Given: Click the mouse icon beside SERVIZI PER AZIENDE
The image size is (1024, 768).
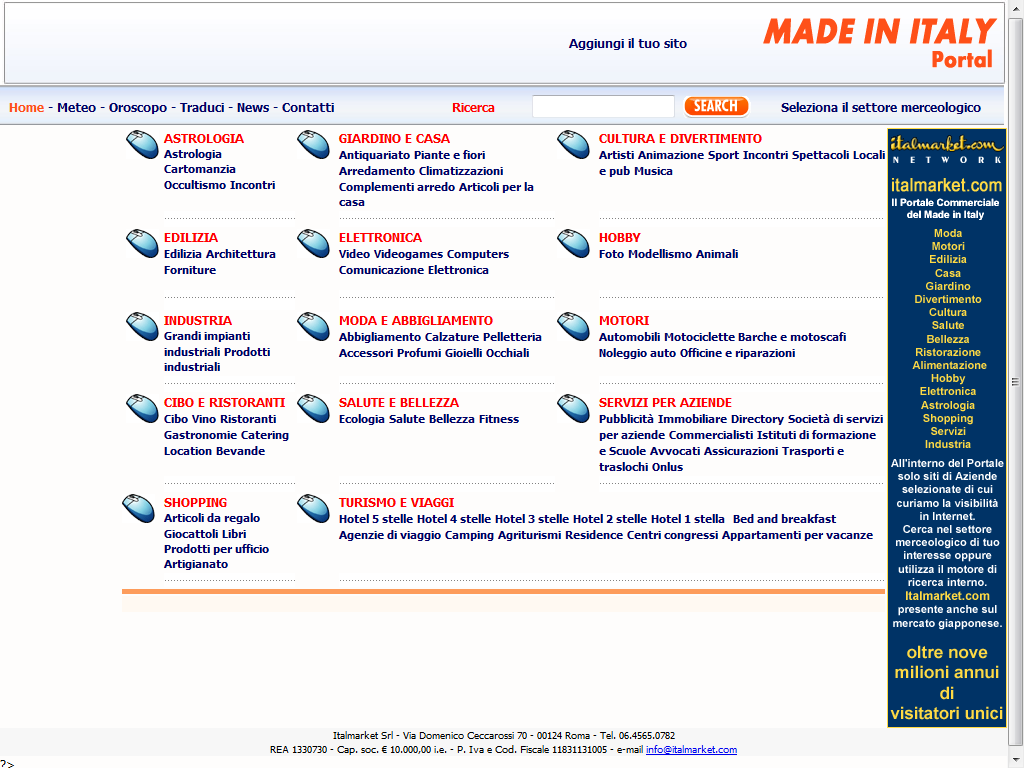Looking at the screenshot, I should tap(573, 408).
